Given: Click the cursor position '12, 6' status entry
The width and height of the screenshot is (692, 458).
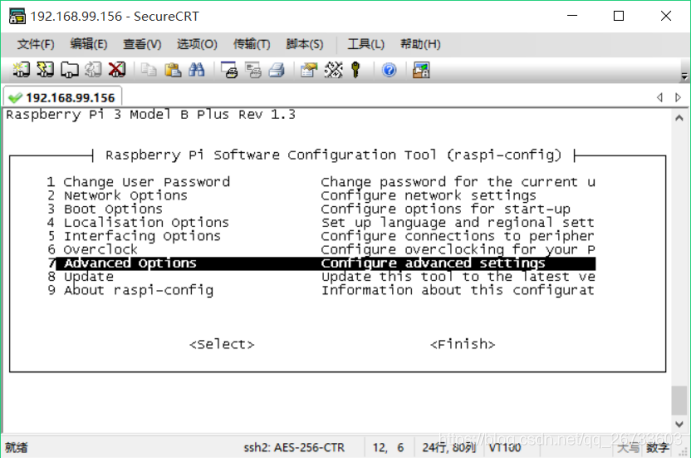Looking at the screenshot, I should (388, 447).
